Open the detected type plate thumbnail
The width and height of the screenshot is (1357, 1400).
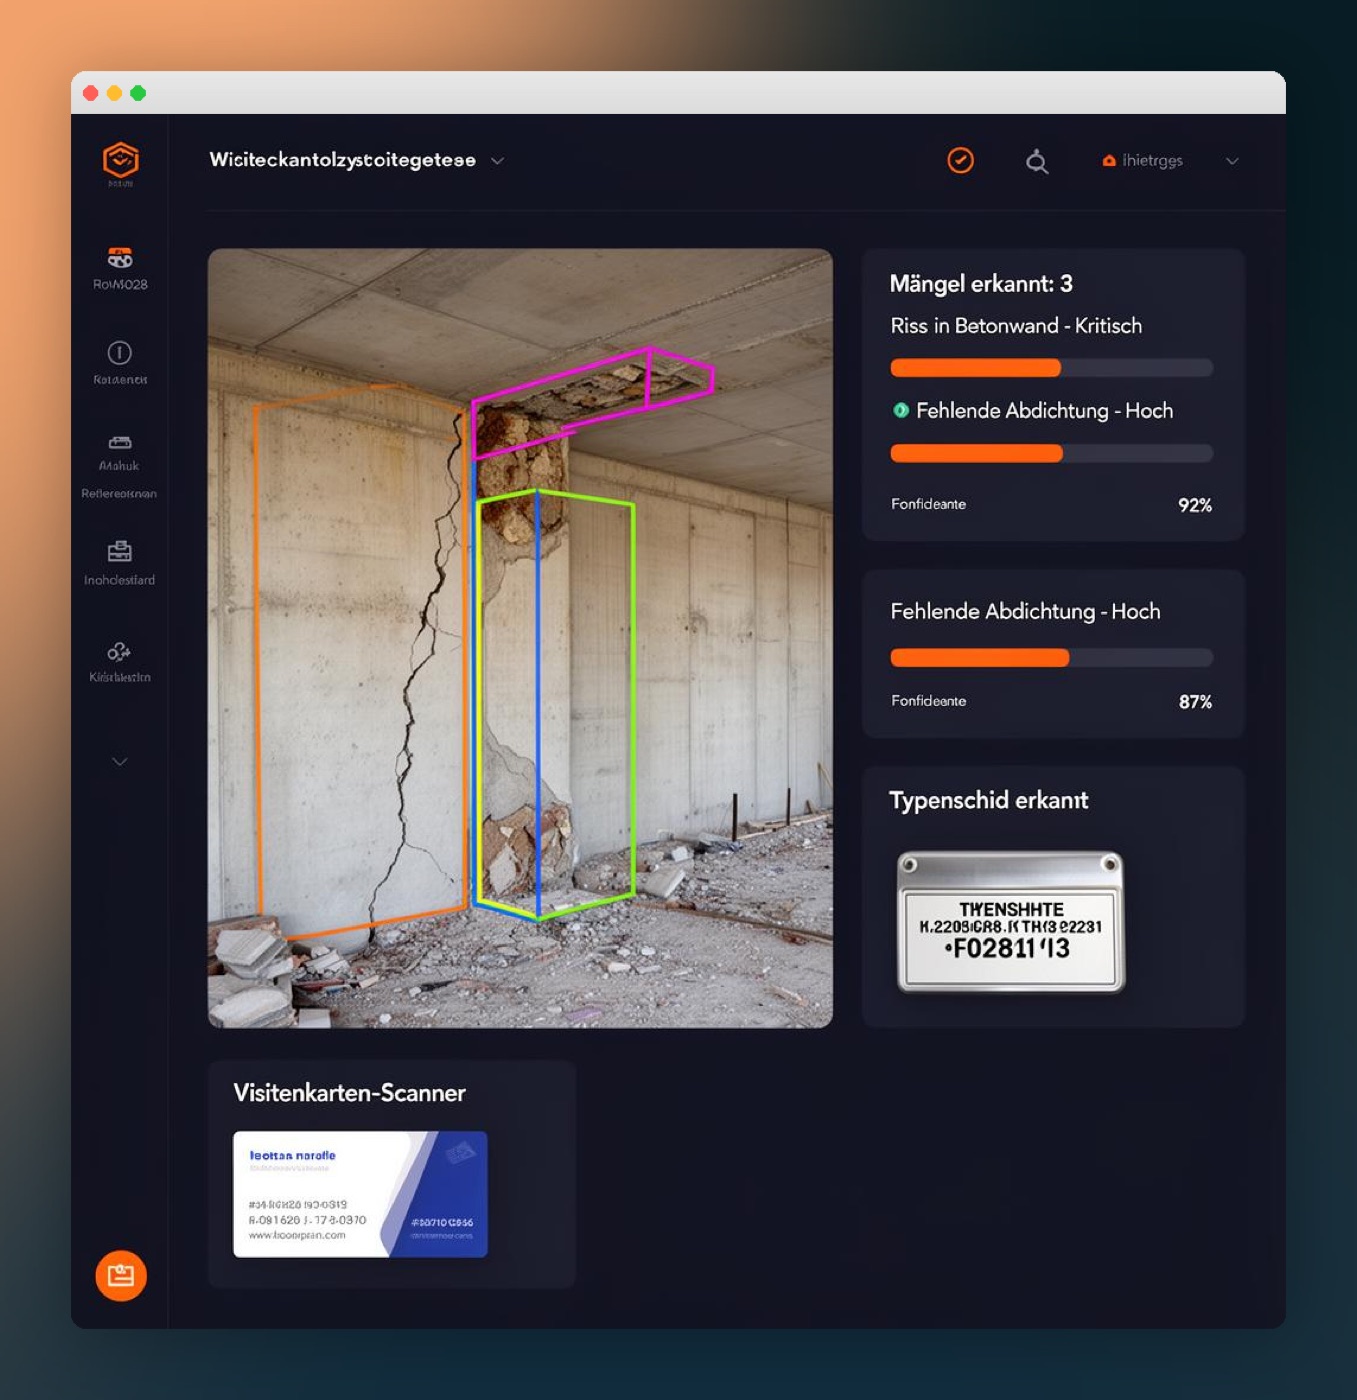click(1011, 922)
